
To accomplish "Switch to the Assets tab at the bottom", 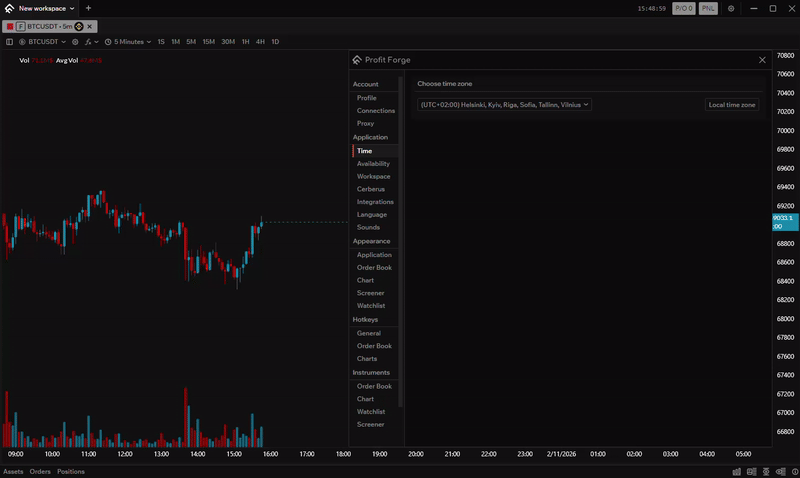I will (x=13, y=472).
